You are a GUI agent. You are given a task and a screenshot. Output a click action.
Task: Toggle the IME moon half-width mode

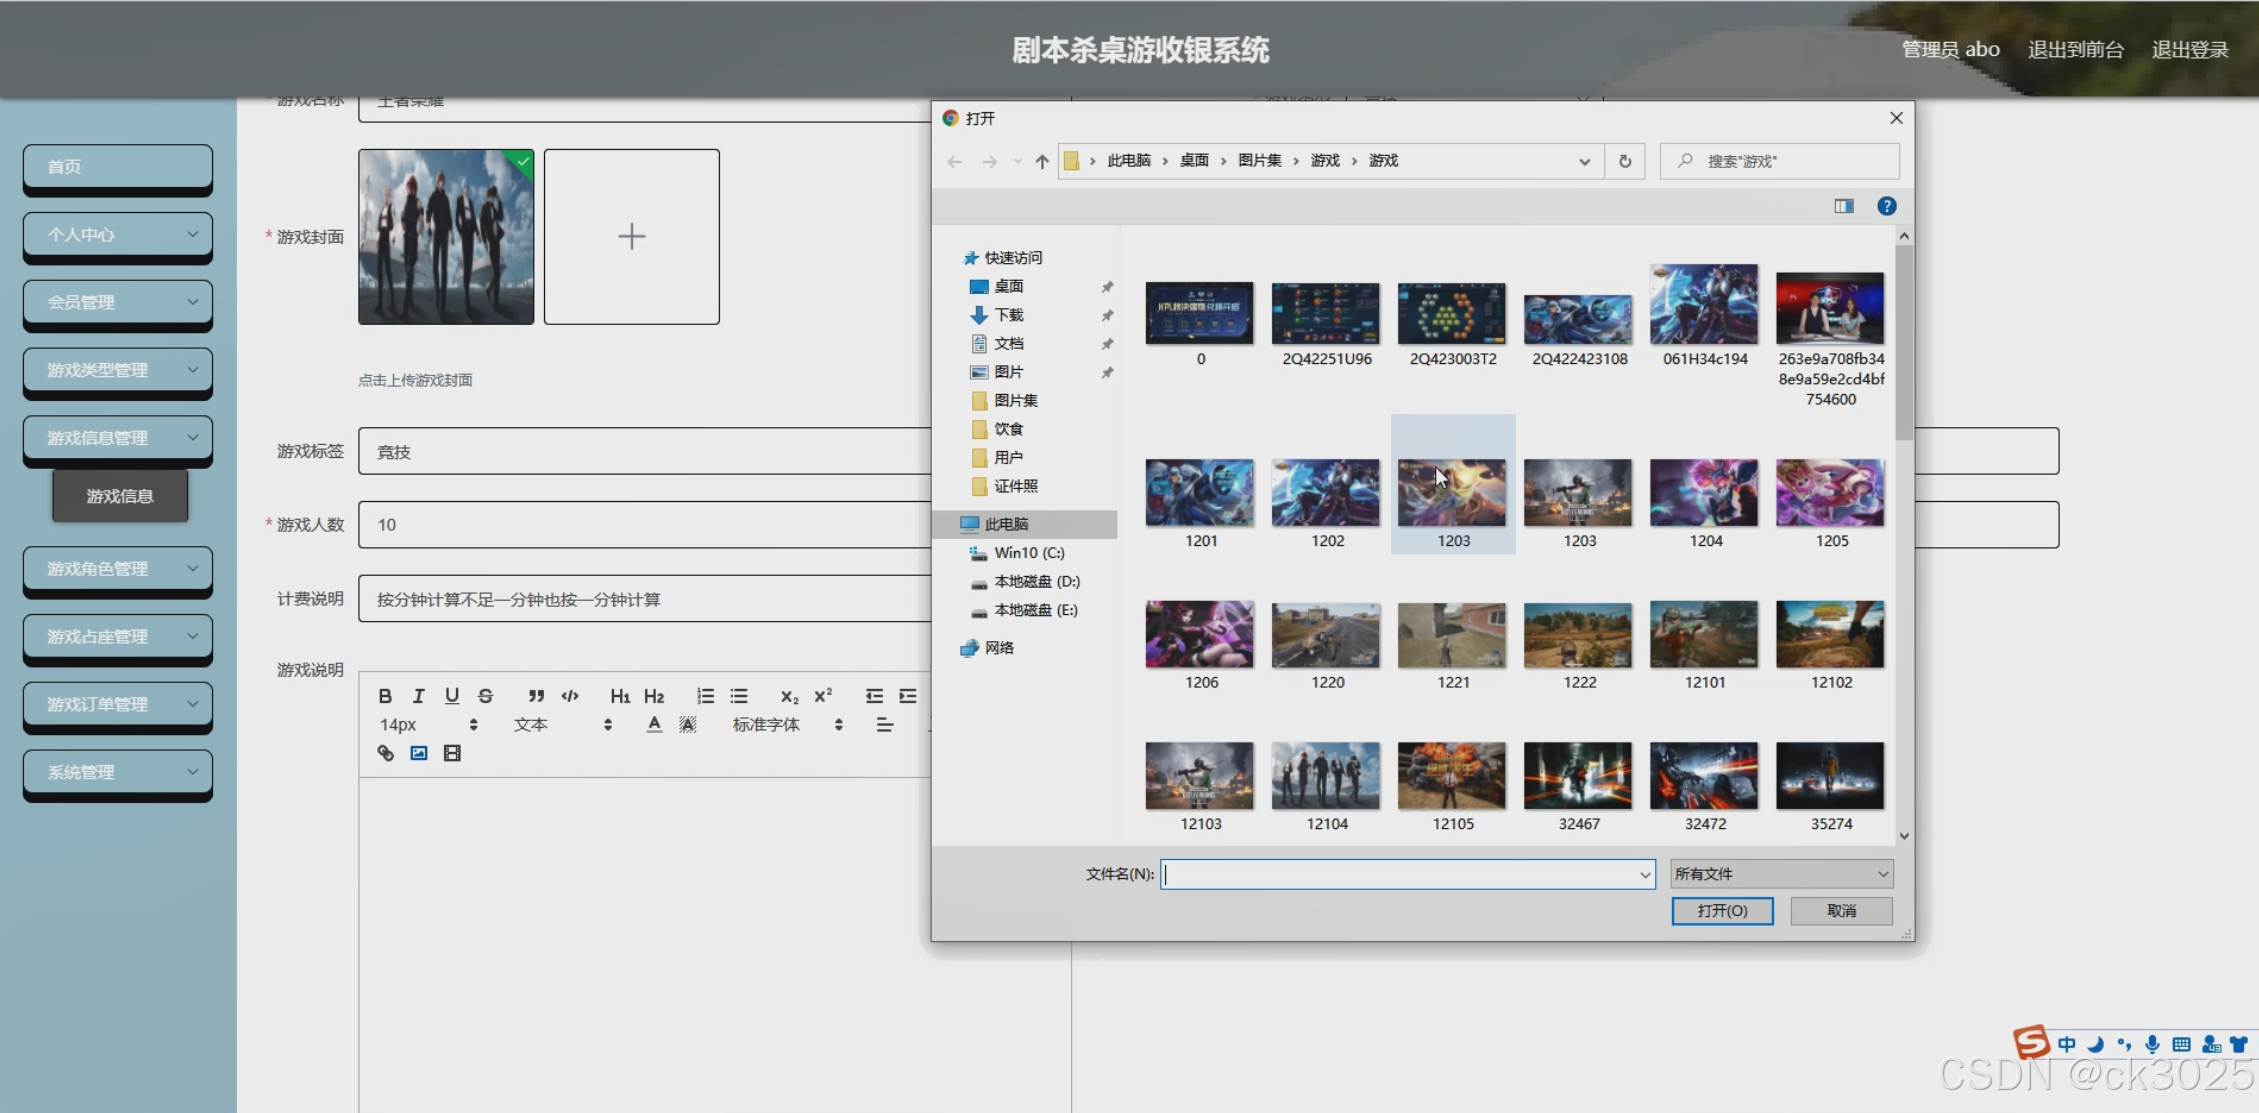pyautogui.click(x=2095, y=1045)
